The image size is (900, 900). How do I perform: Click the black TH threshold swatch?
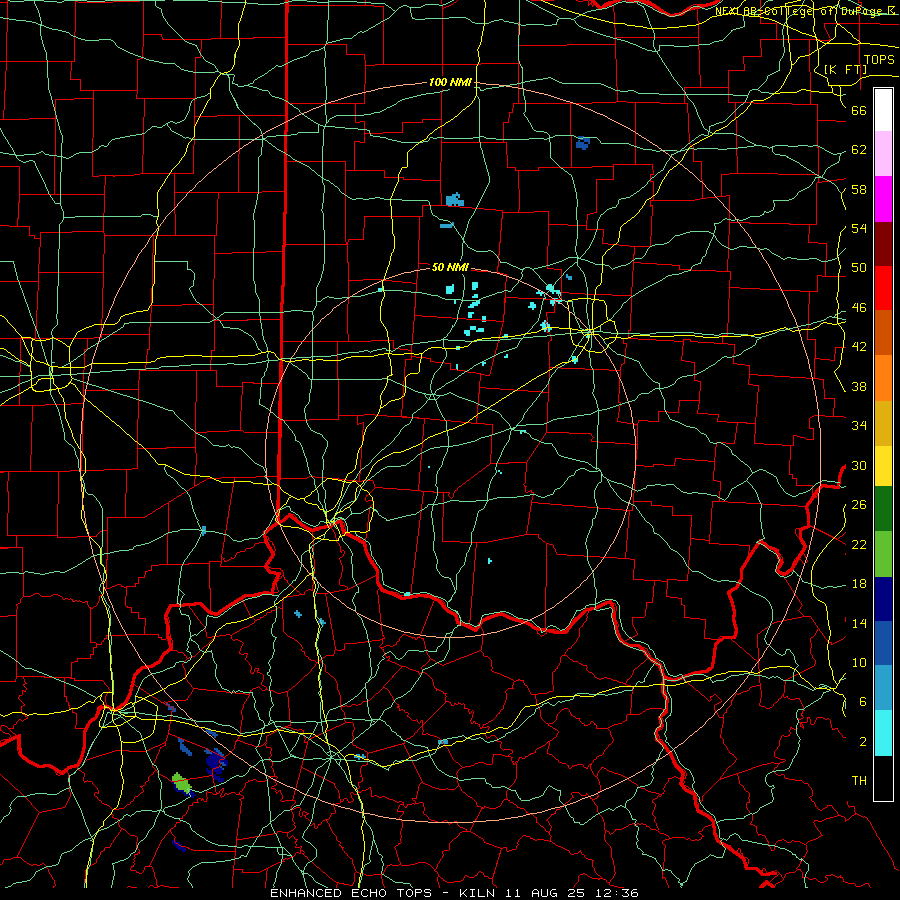[883, 778]
